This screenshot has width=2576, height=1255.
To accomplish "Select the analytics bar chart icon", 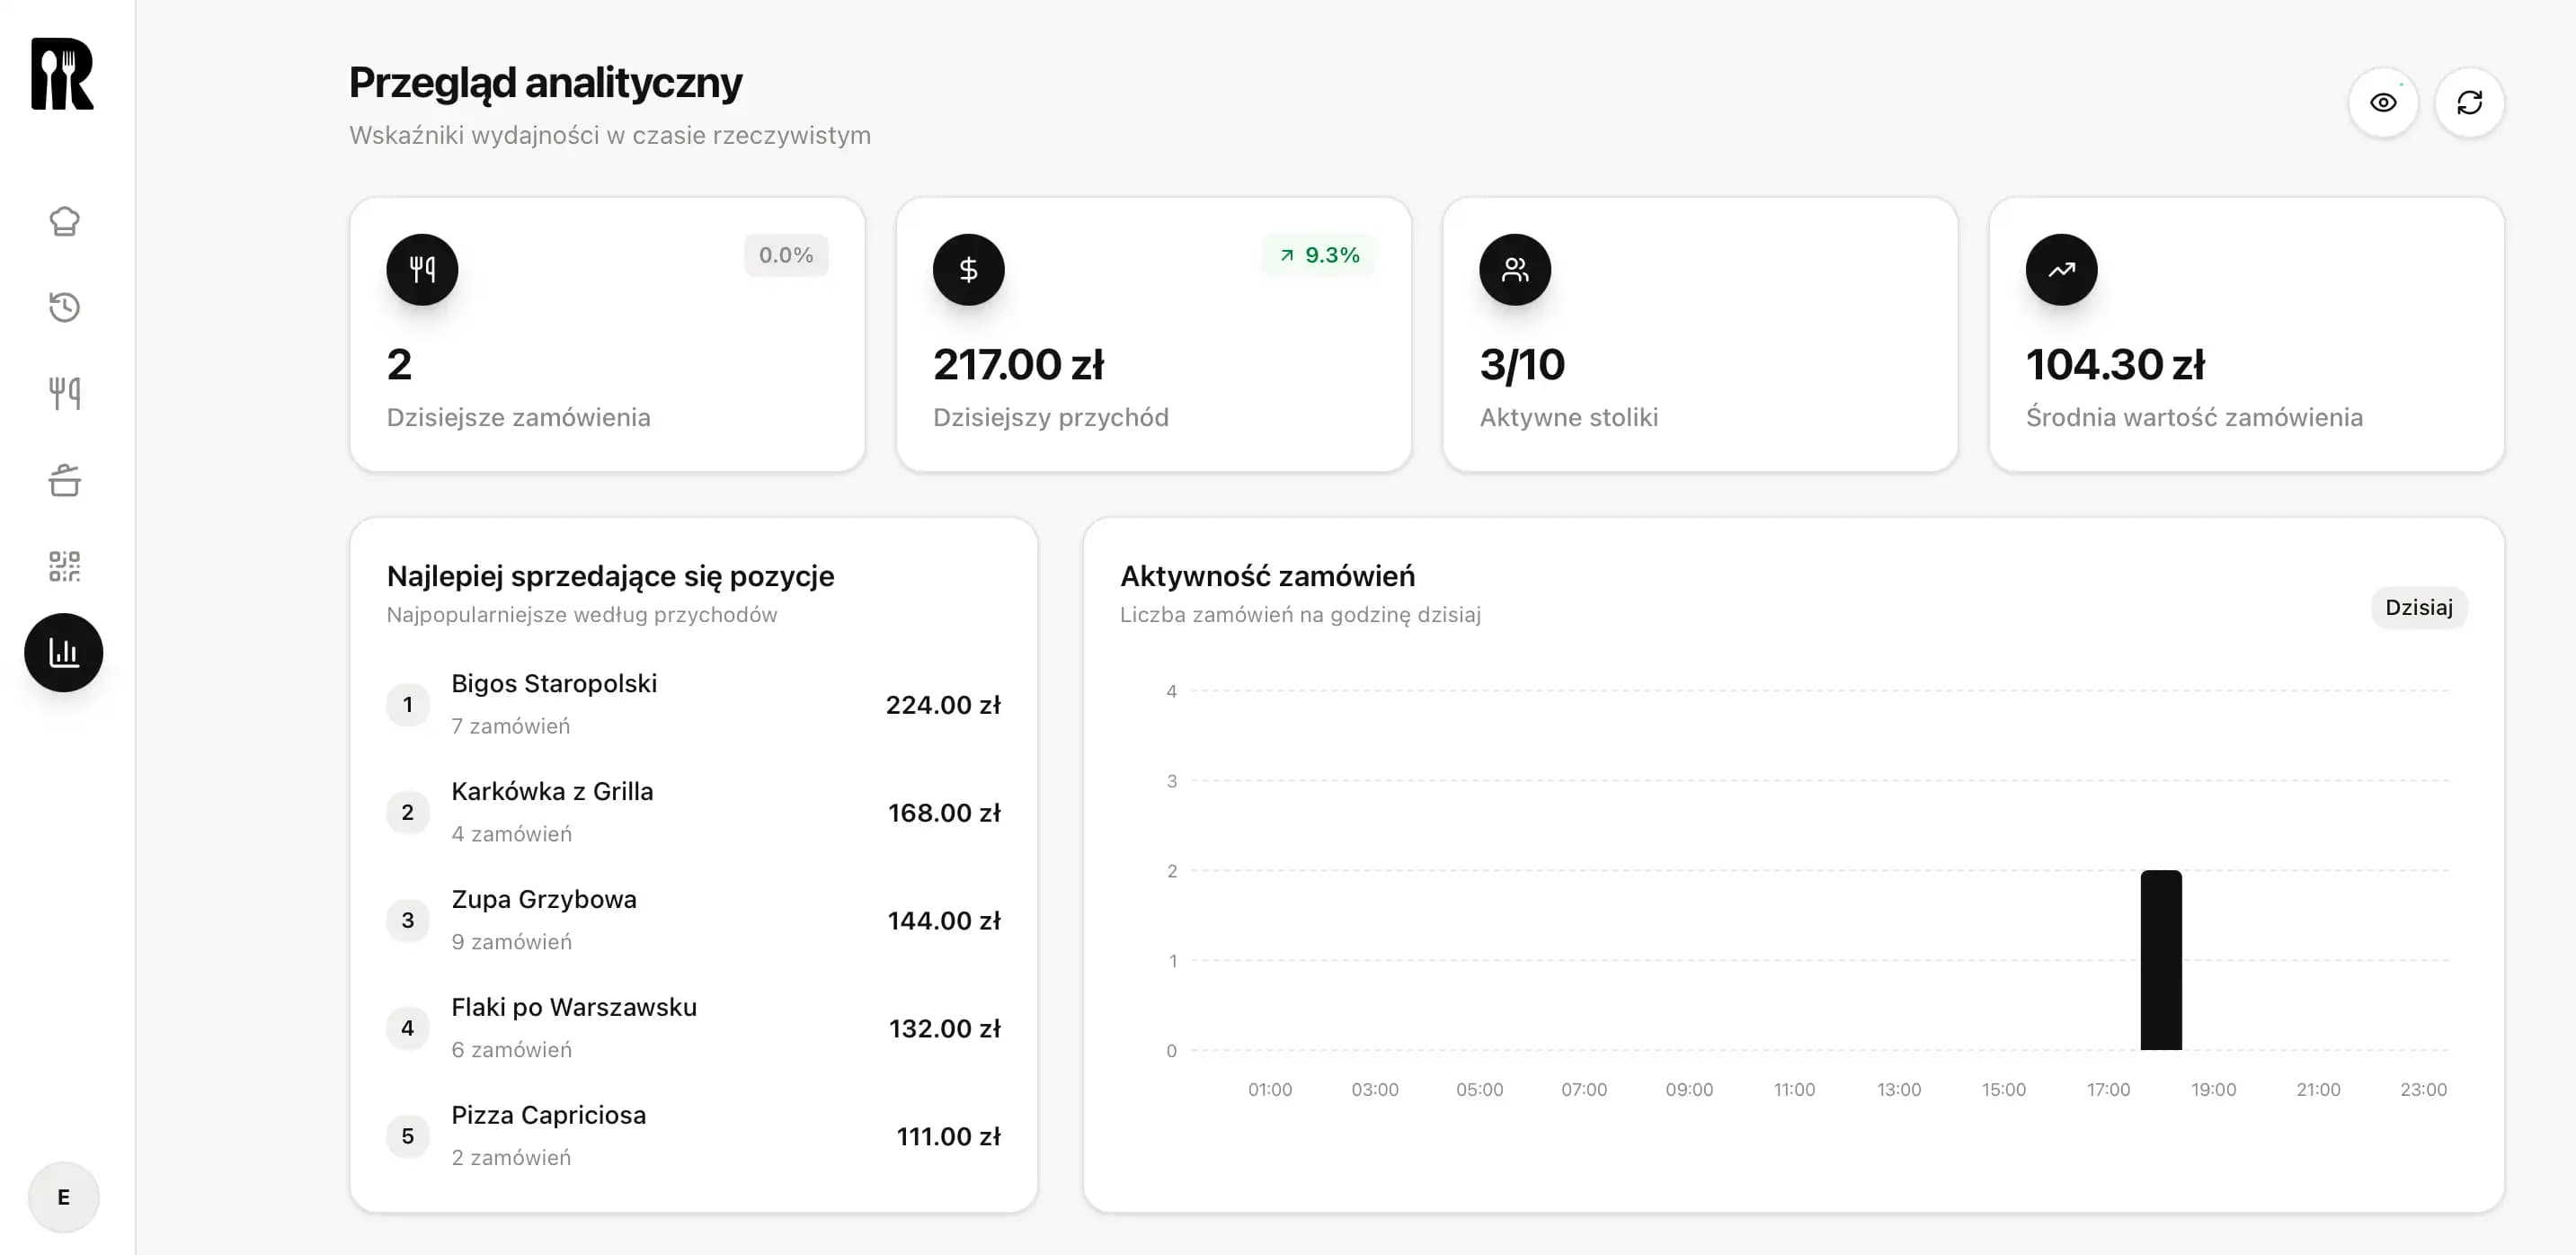I will click(x=64, y=652).
